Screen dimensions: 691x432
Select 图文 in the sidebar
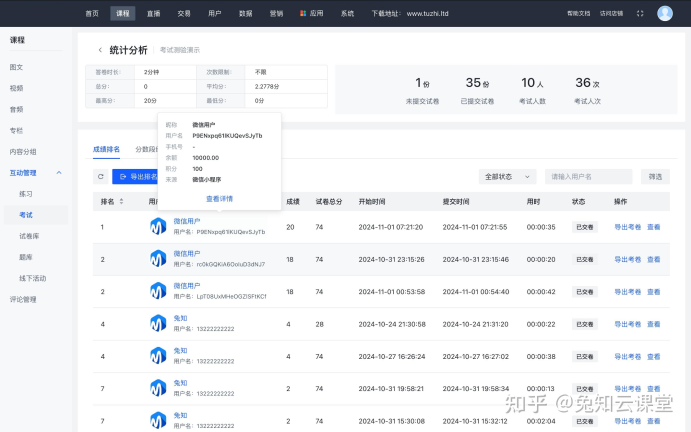coord(16,67)
